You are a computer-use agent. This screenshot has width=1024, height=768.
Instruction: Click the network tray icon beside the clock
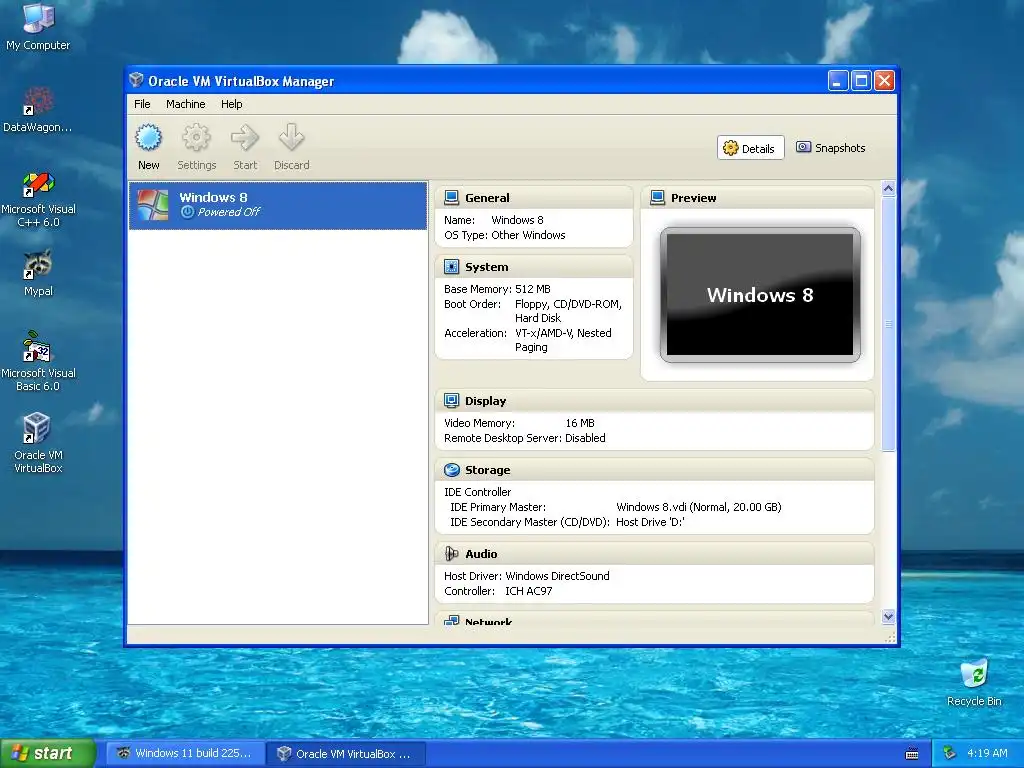click(x=950, y=753)
